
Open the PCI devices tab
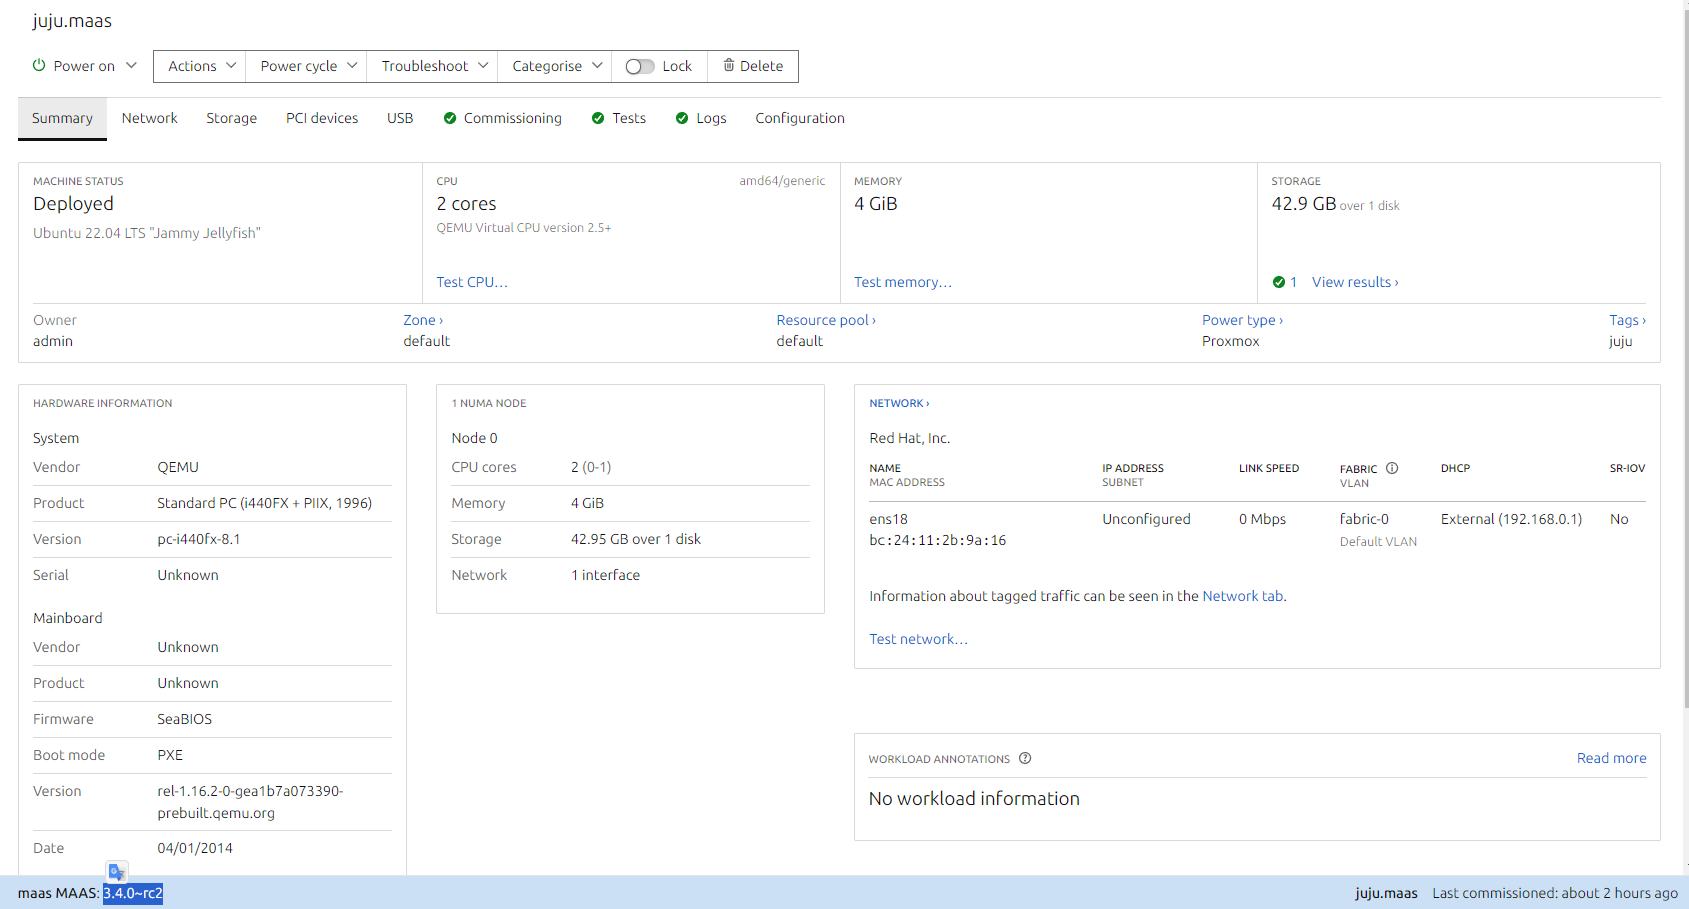321,118
